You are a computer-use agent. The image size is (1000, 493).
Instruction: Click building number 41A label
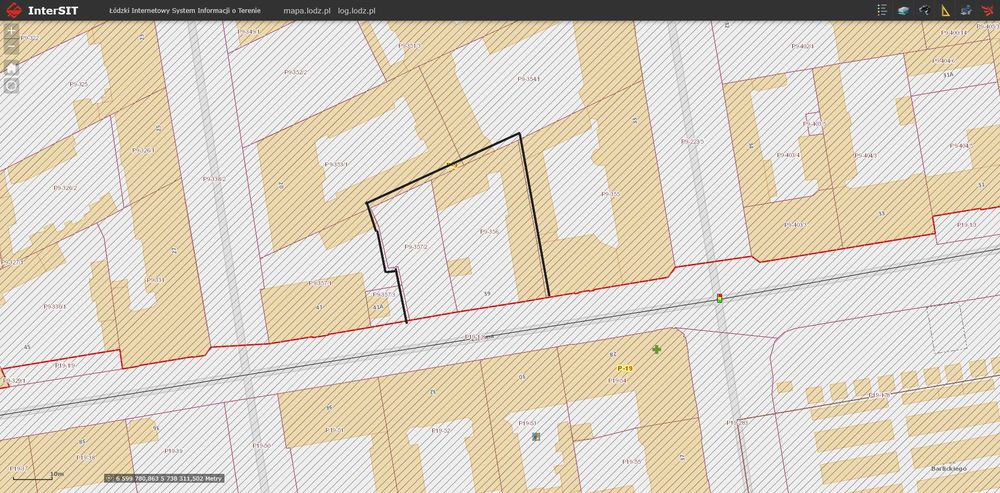coord(379,307)
